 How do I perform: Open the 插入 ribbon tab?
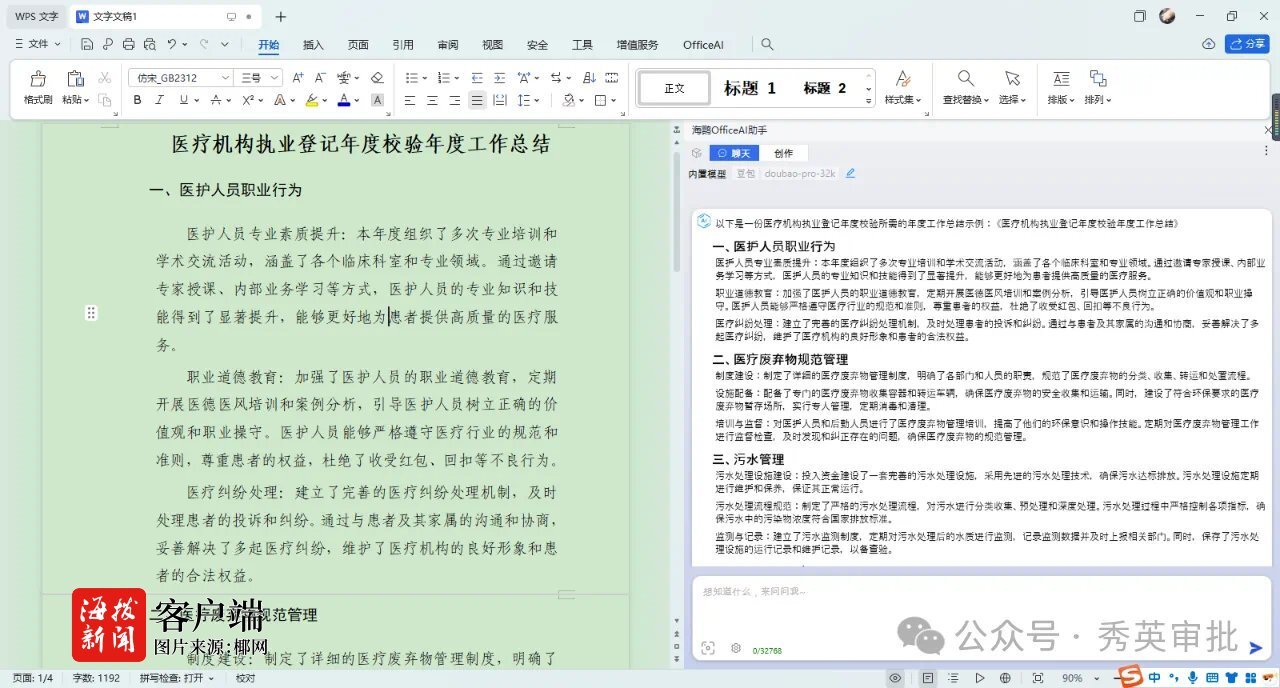(313, 45)
